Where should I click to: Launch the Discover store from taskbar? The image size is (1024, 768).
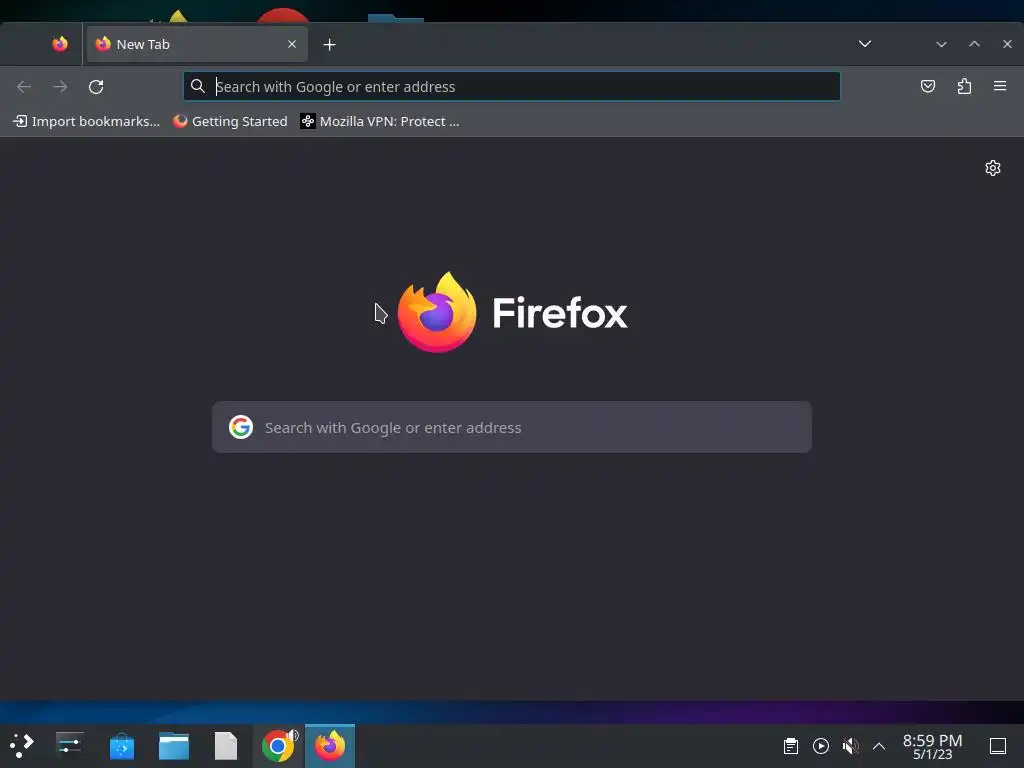(121, 746)
